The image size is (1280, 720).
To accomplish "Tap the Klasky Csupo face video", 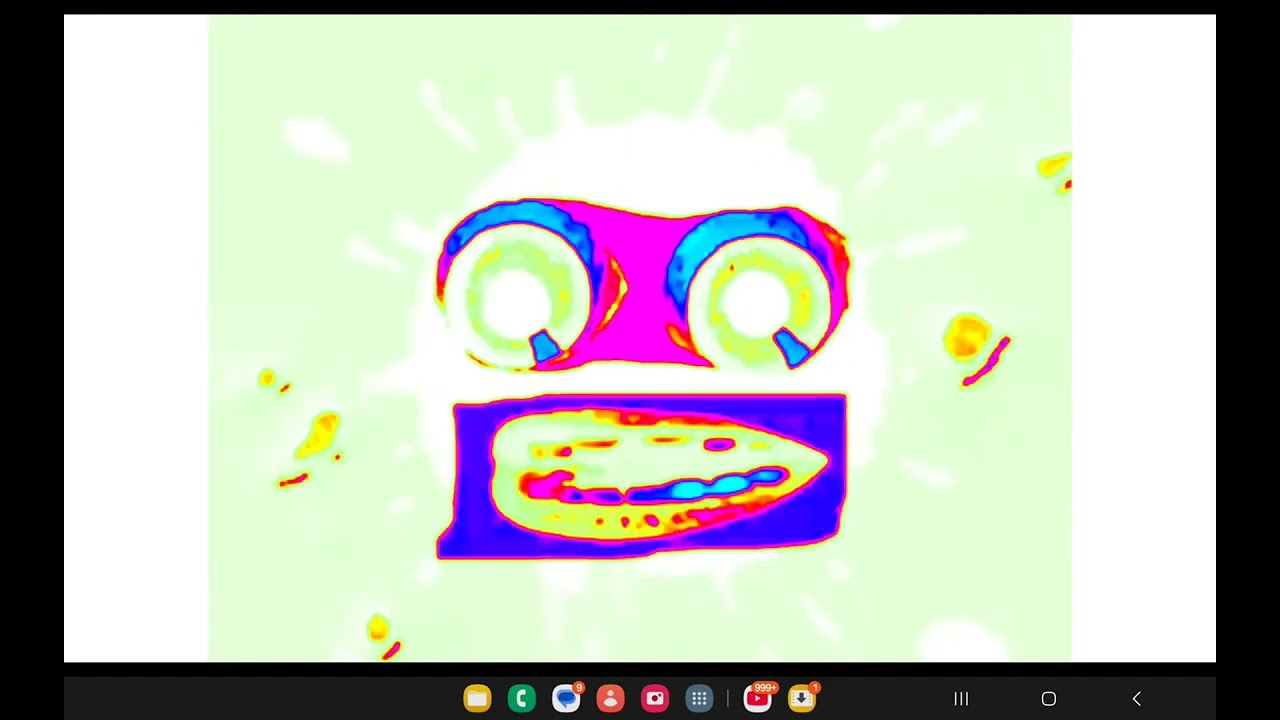I will (640, 338).
